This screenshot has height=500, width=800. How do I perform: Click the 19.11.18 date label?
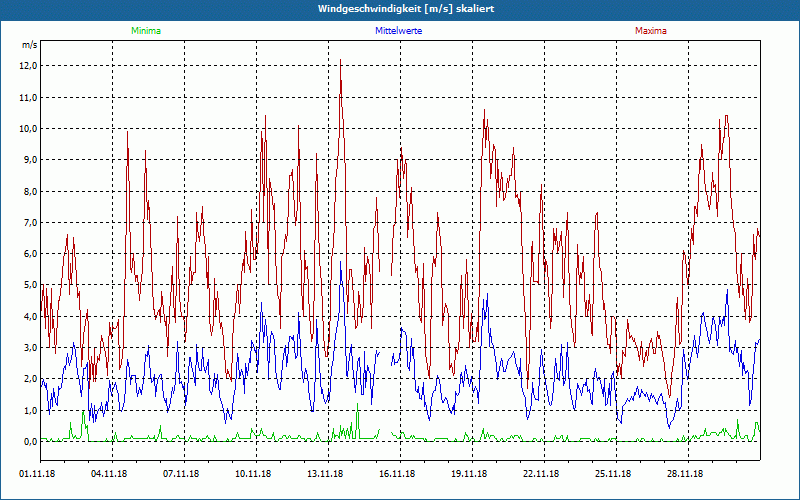pyautogui.click(x=469, y=473)
